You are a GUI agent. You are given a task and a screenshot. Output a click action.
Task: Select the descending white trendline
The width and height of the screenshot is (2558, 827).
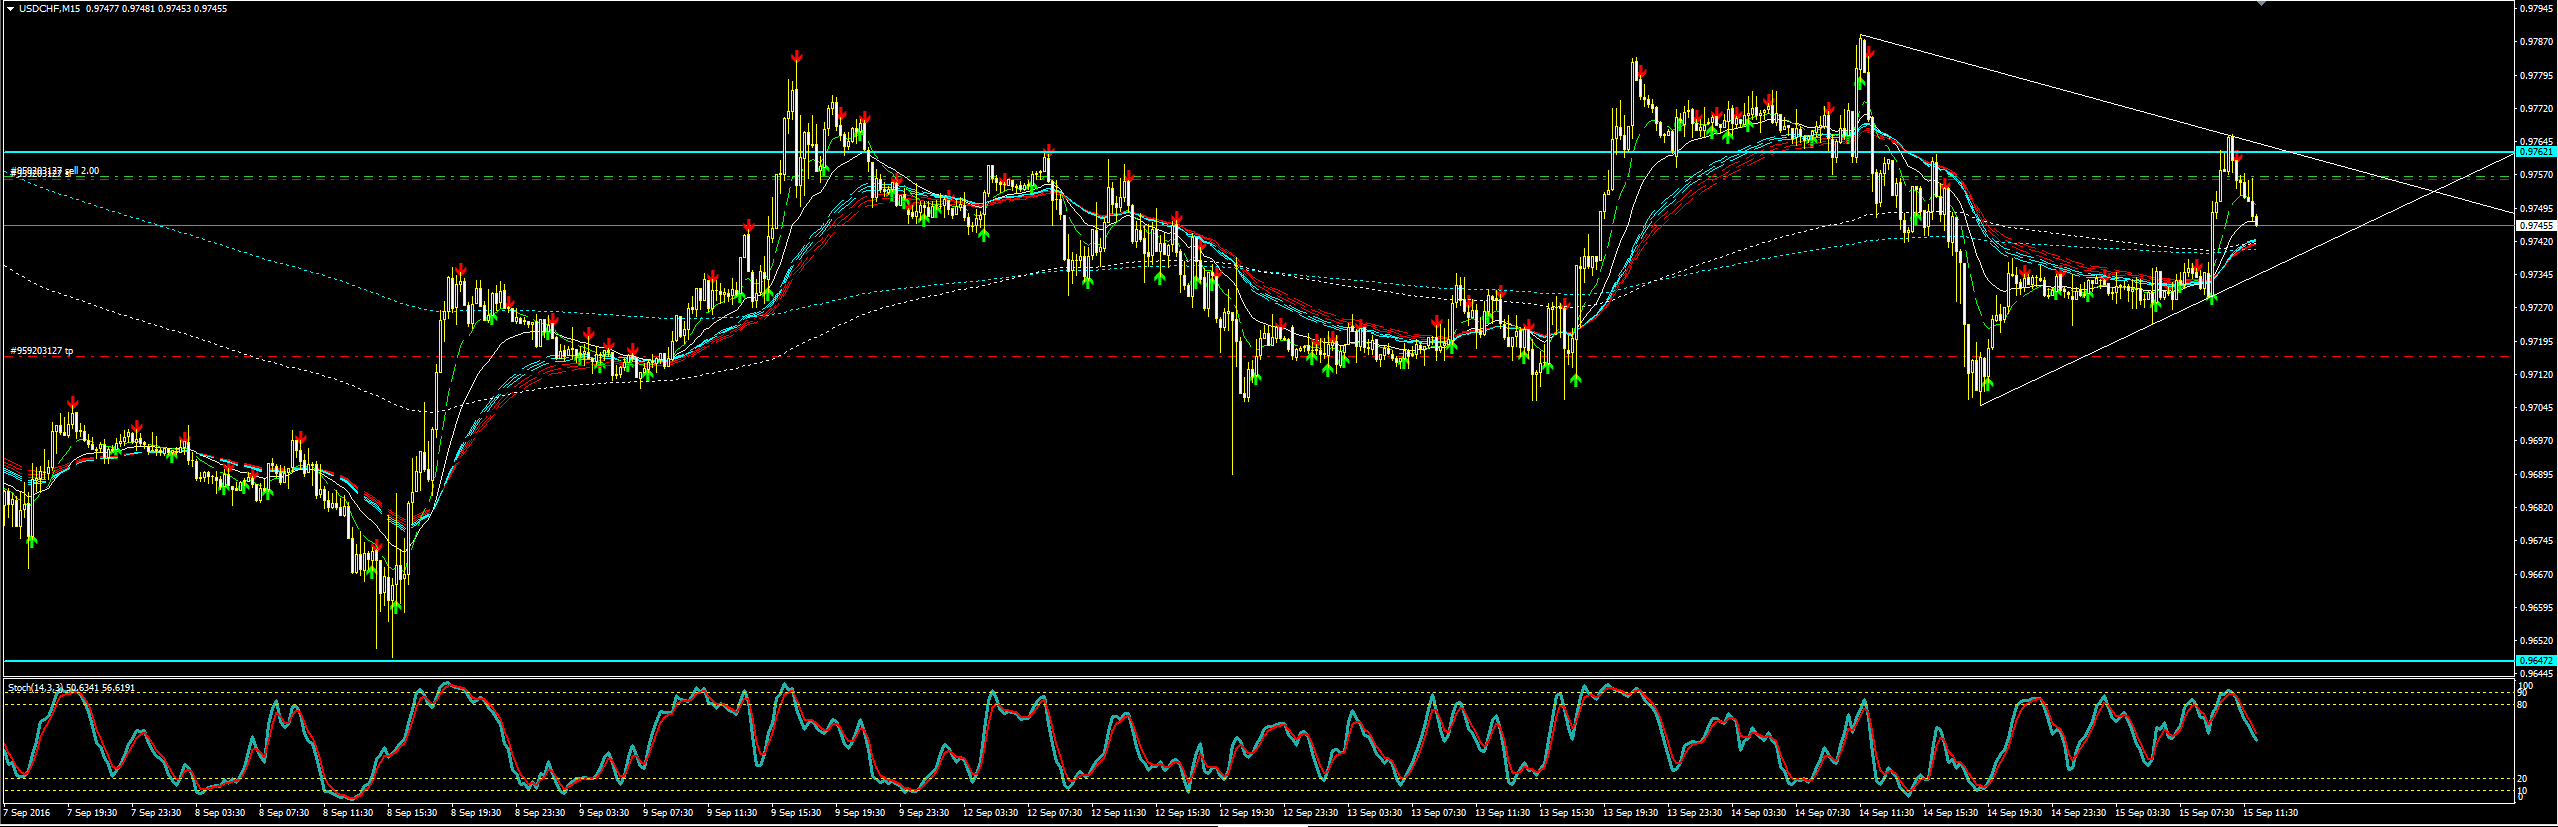click(x=2187, y=125)
